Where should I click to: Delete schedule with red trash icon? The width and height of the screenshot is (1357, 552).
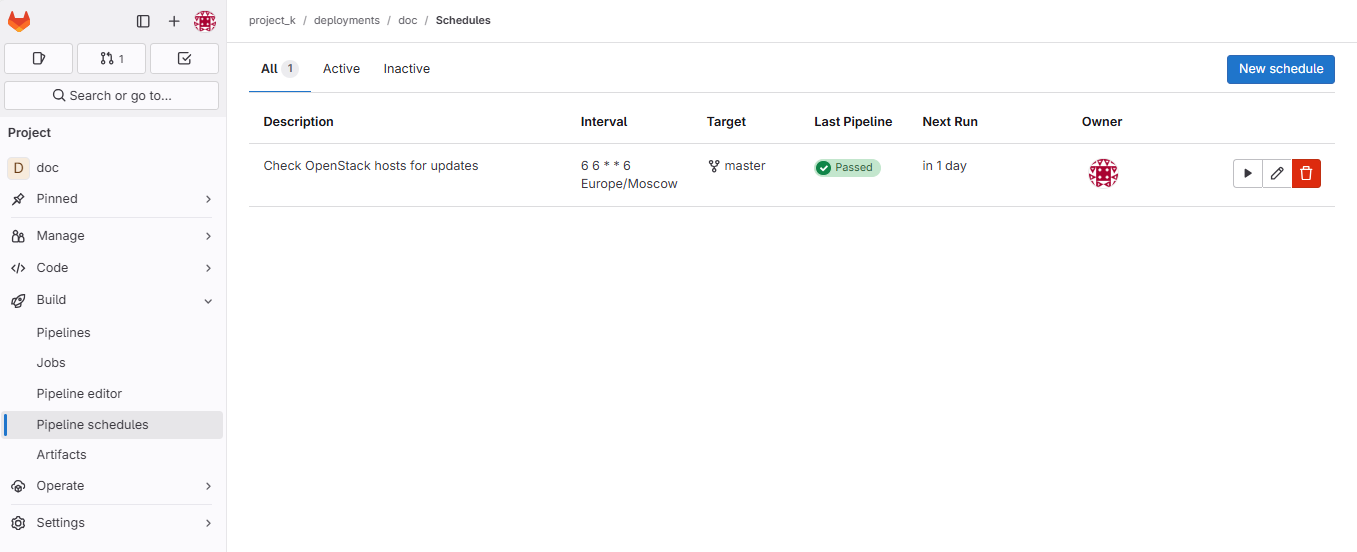pos(1306,174)
